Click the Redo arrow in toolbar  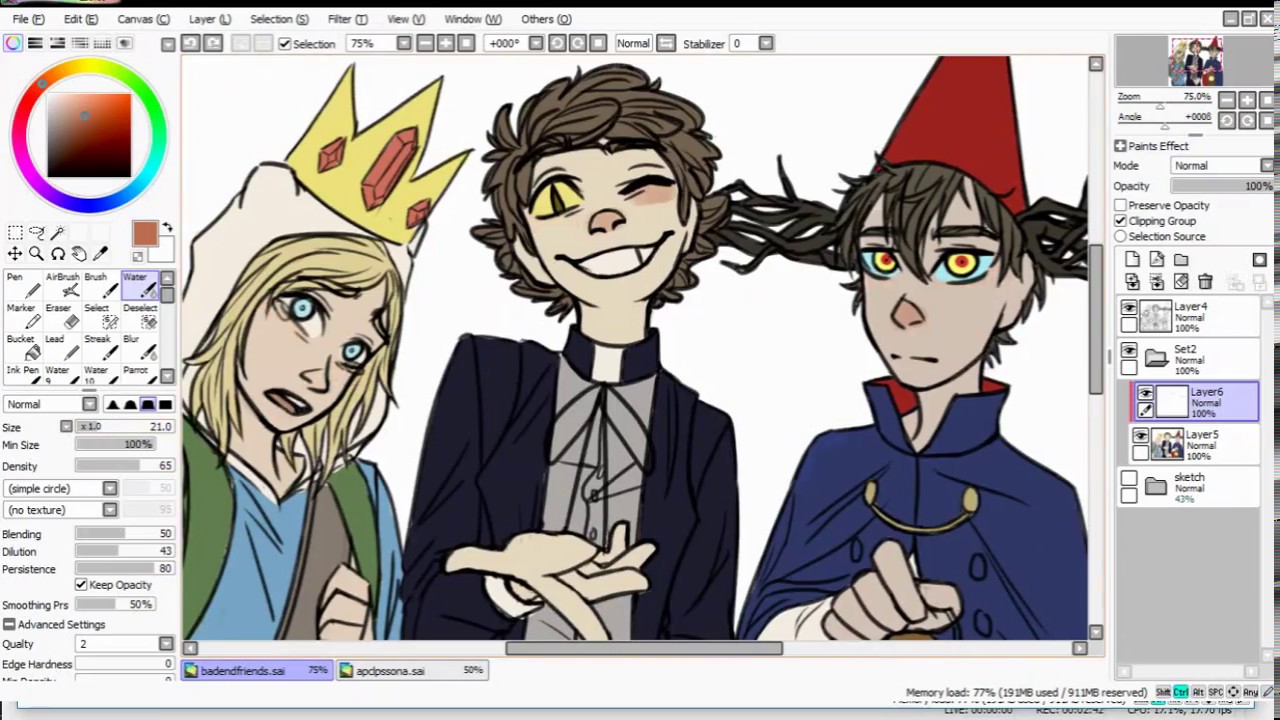tap(214, 43)
